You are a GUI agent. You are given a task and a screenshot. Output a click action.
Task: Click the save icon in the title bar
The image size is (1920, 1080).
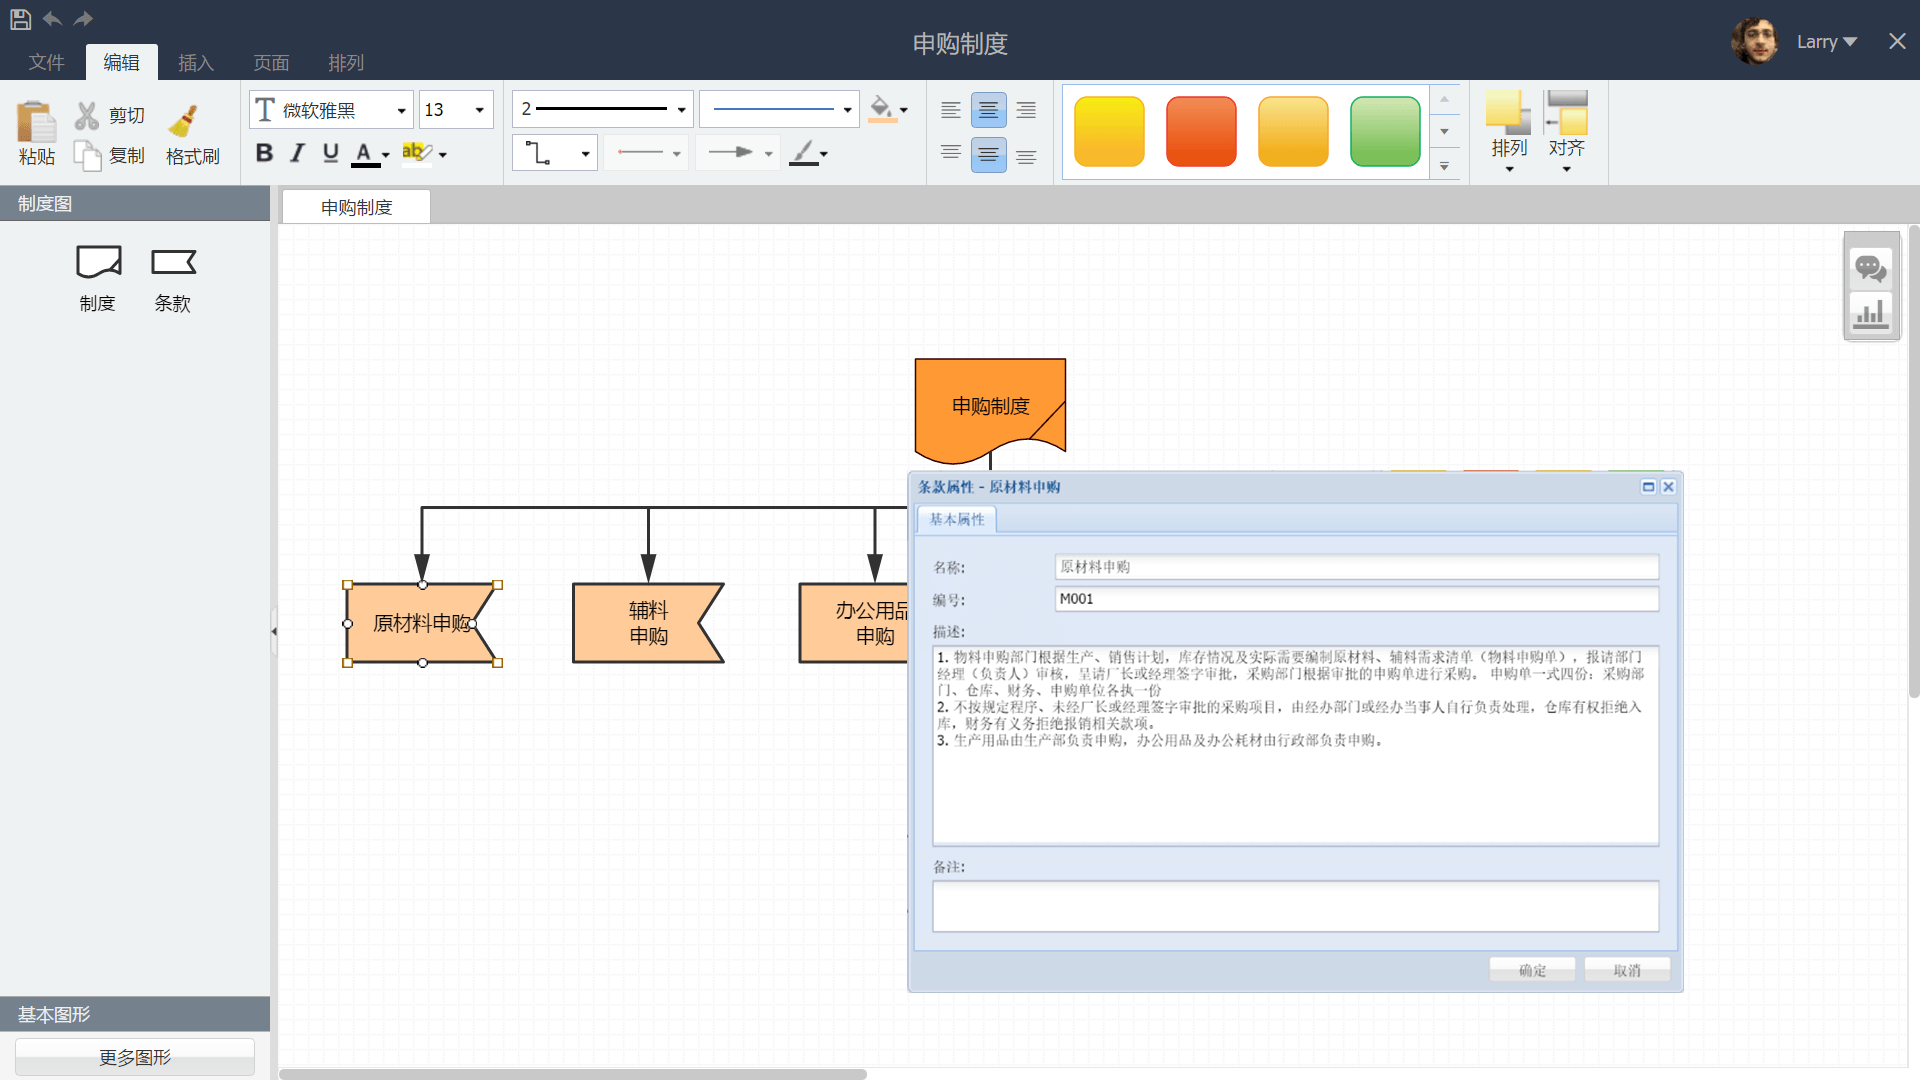coord(20,19)
